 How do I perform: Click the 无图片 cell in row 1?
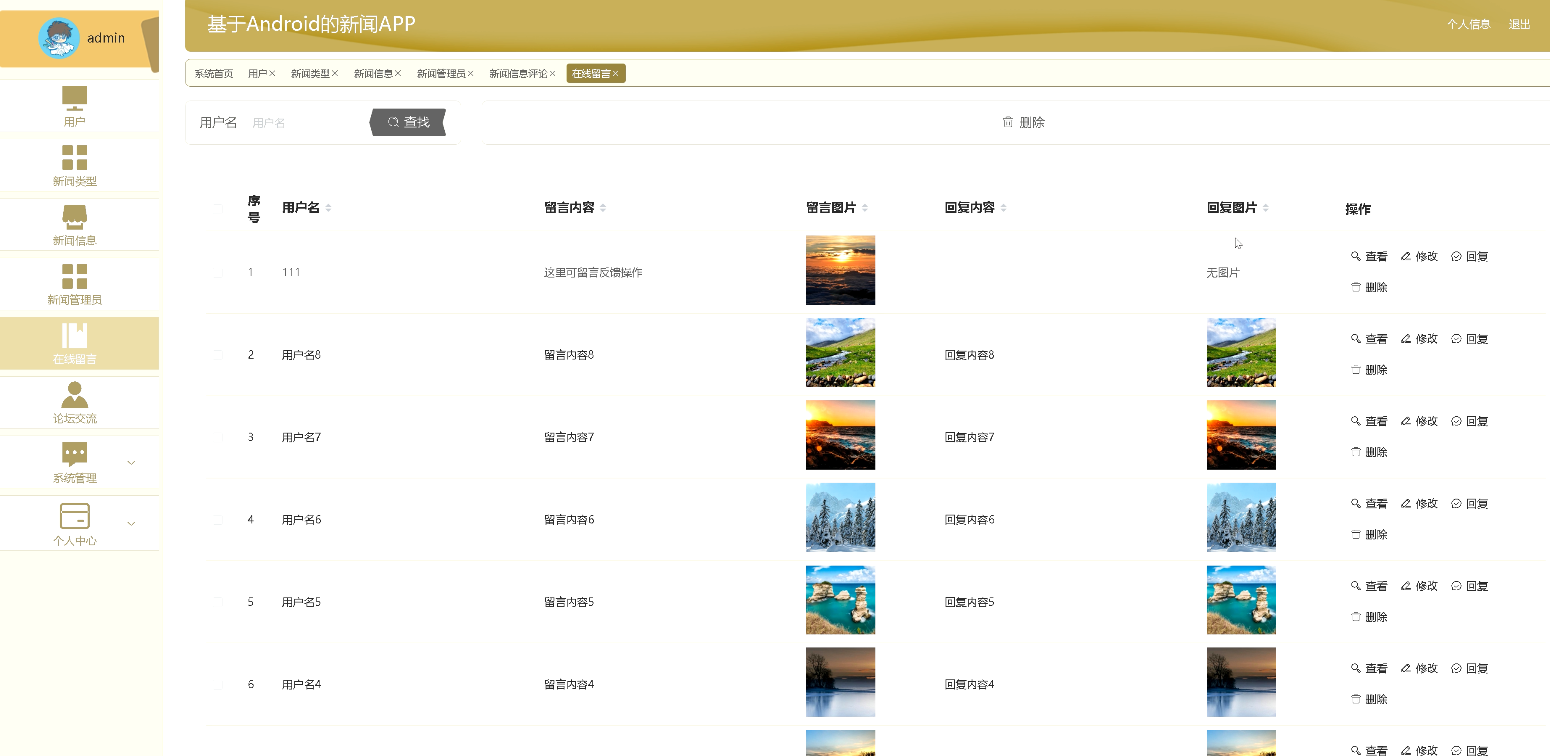coord(1223,272)
